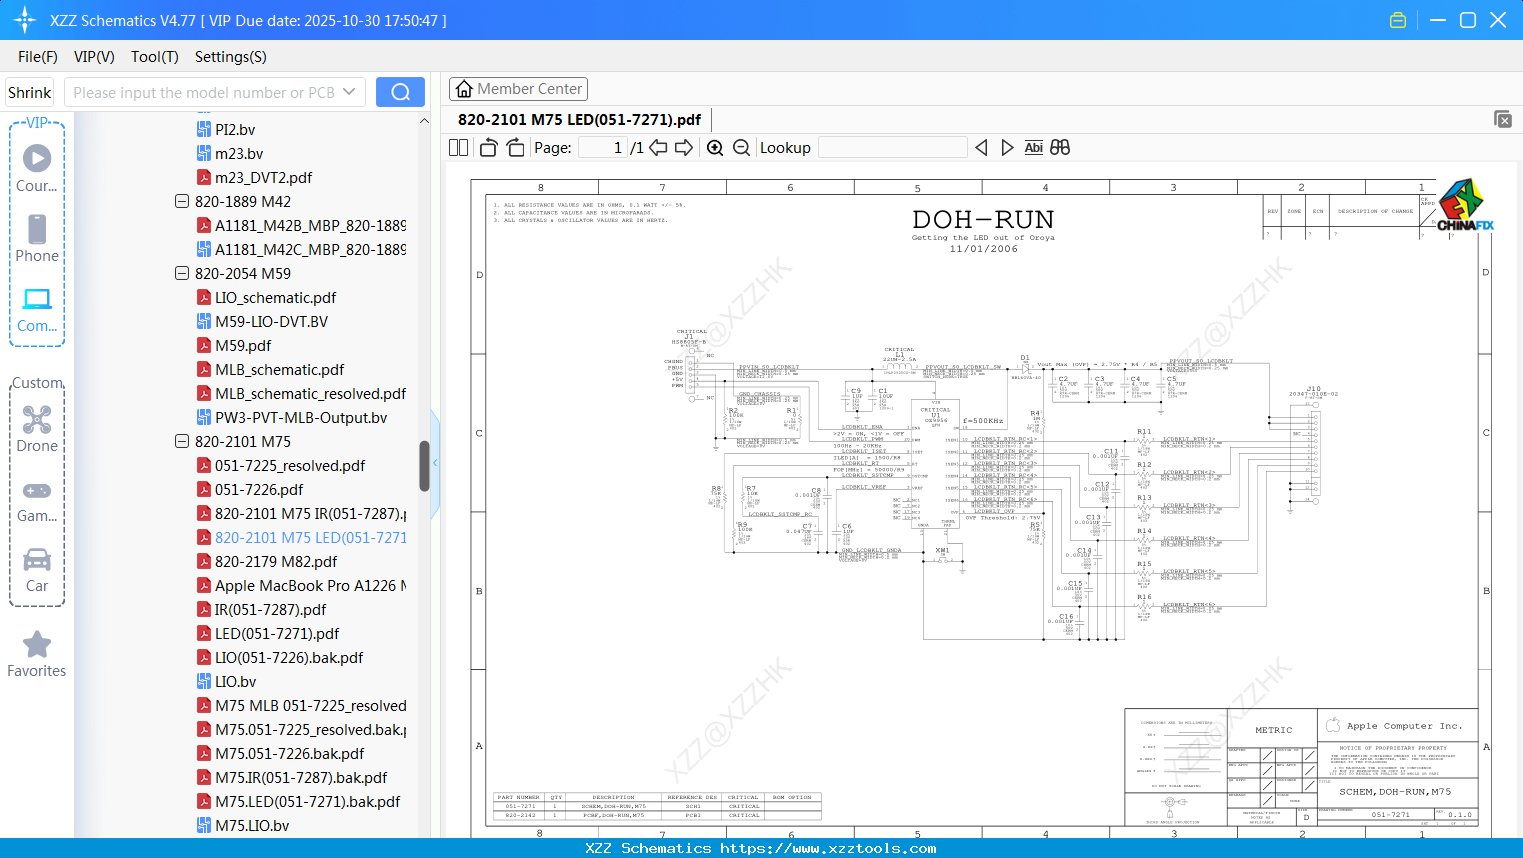Rotate the page clockwise

click(x=515, y=148)
